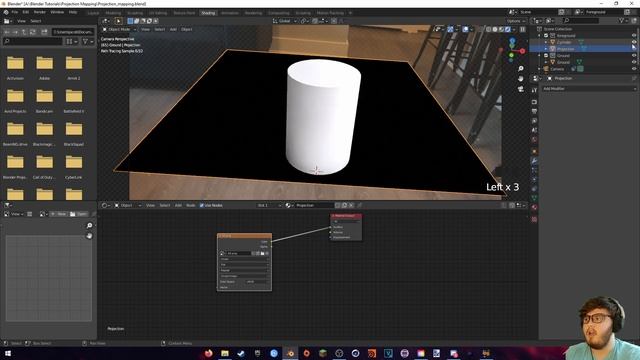Select the Camera object in outliner

pyautogui.click(x=557, y=69)
